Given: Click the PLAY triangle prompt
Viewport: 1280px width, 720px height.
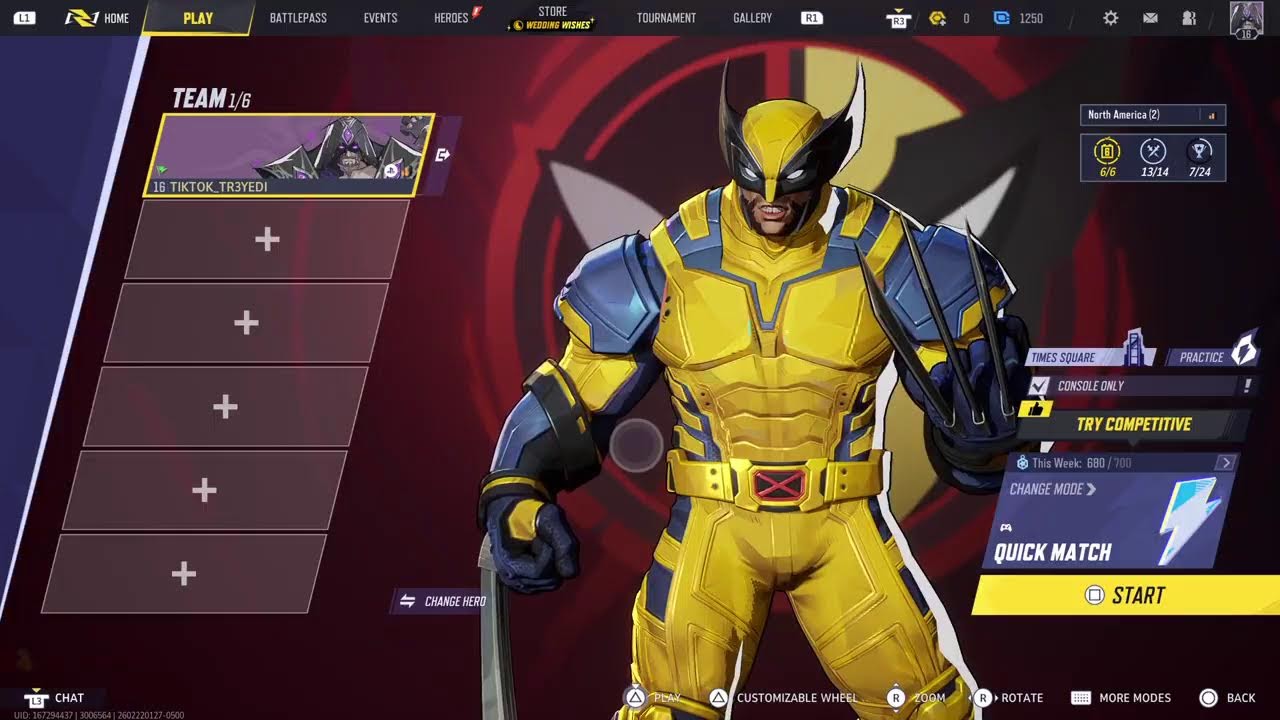Looking at the screenshot, I should pyautogui.click(x=653, y=698).
